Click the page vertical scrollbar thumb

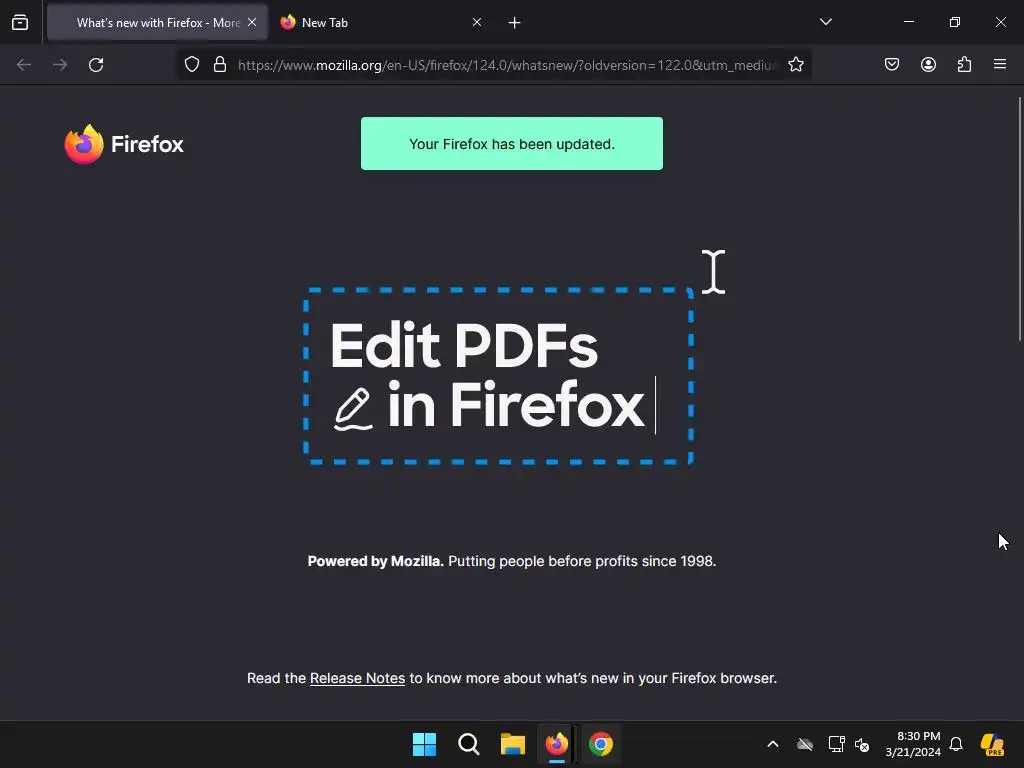[1019, 219]
